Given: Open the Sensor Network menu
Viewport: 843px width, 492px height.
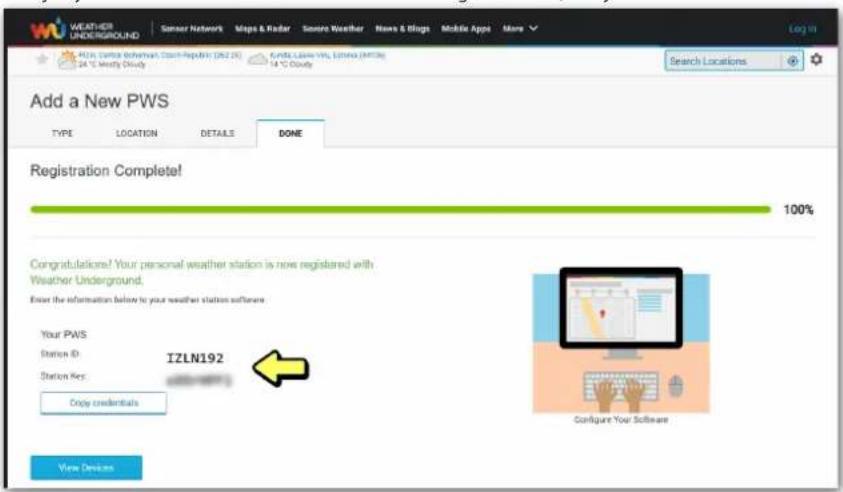Looking at the screenshot, I should [192, 28].
